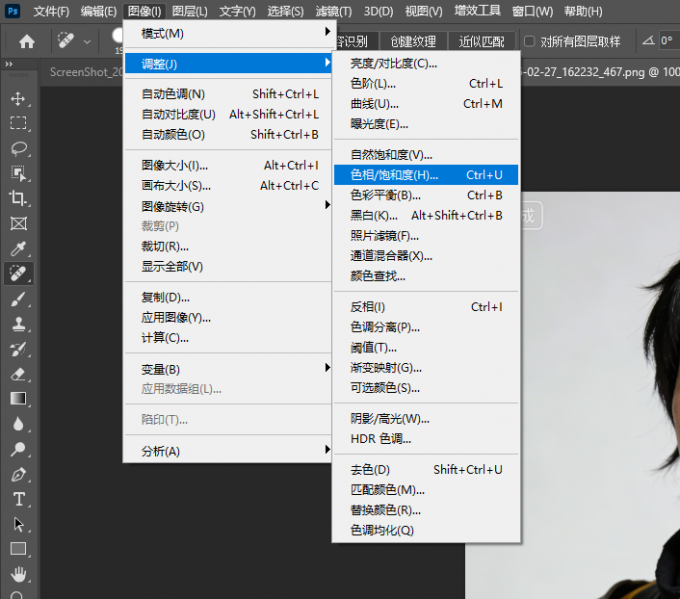The height and width of the screenshot is (599, 680).
Task: Expand the 分析(A) submenu
Action: tap(228, 451)
